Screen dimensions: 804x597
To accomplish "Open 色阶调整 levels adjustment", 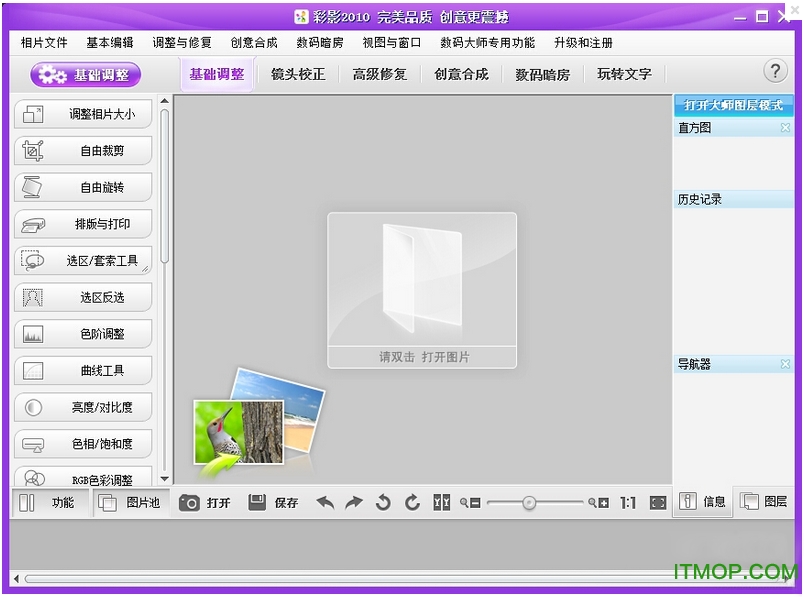I will (83, 334).
